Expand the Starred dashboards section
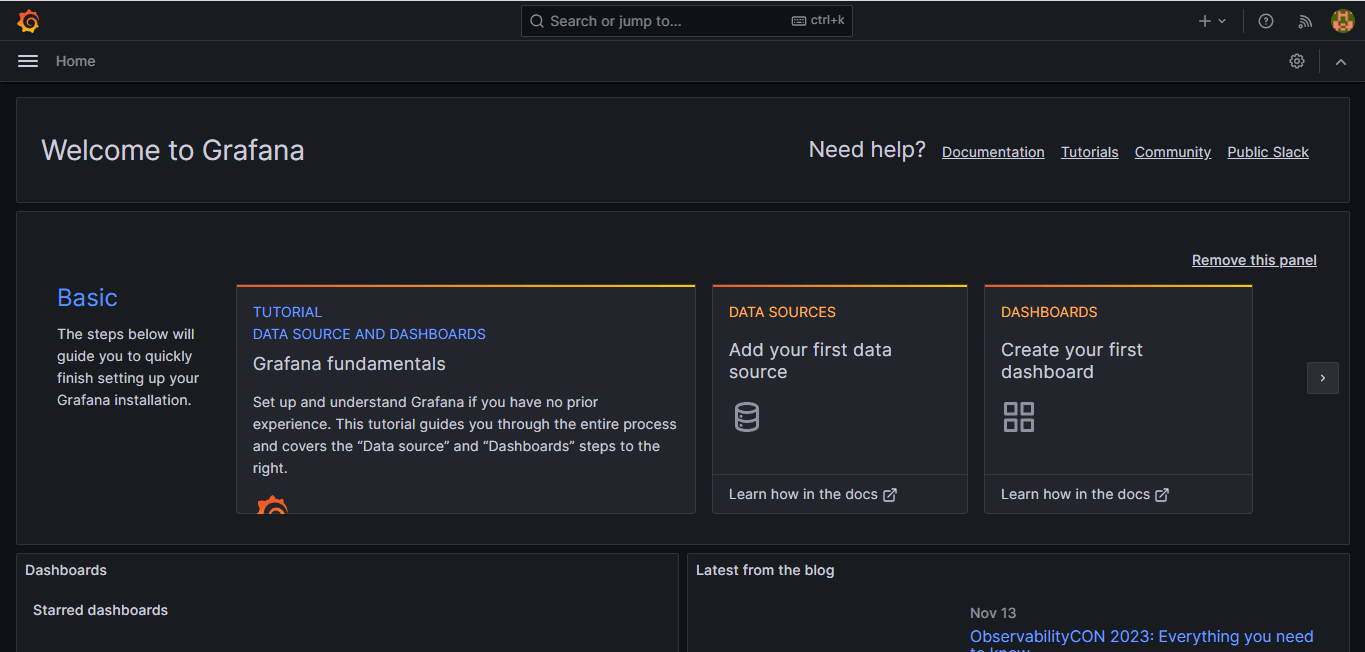The image size is (1365, 652). 100,610
